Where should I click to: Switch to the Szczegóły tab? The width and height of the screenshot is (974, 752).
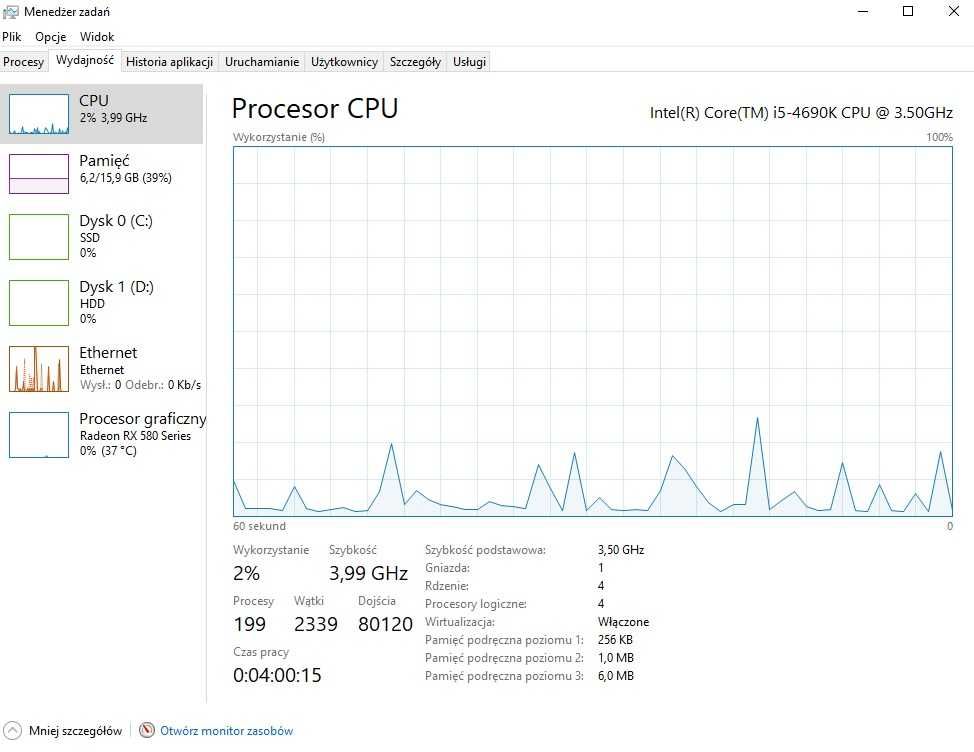point(415,61)
